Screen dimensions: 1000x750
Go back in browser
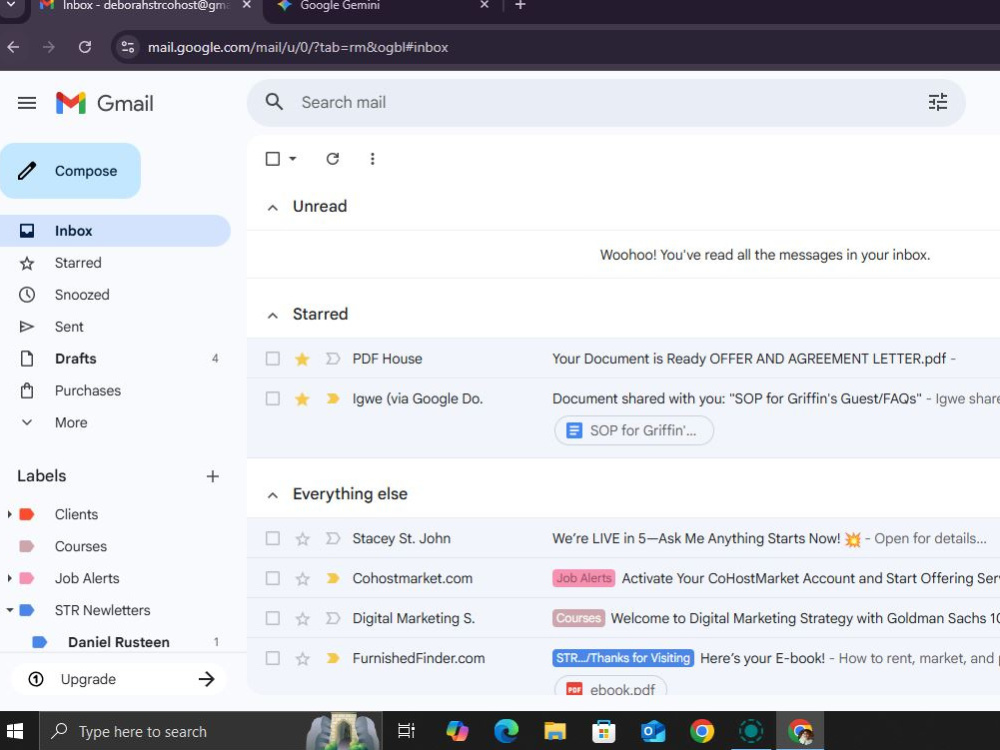pos(13,47)
